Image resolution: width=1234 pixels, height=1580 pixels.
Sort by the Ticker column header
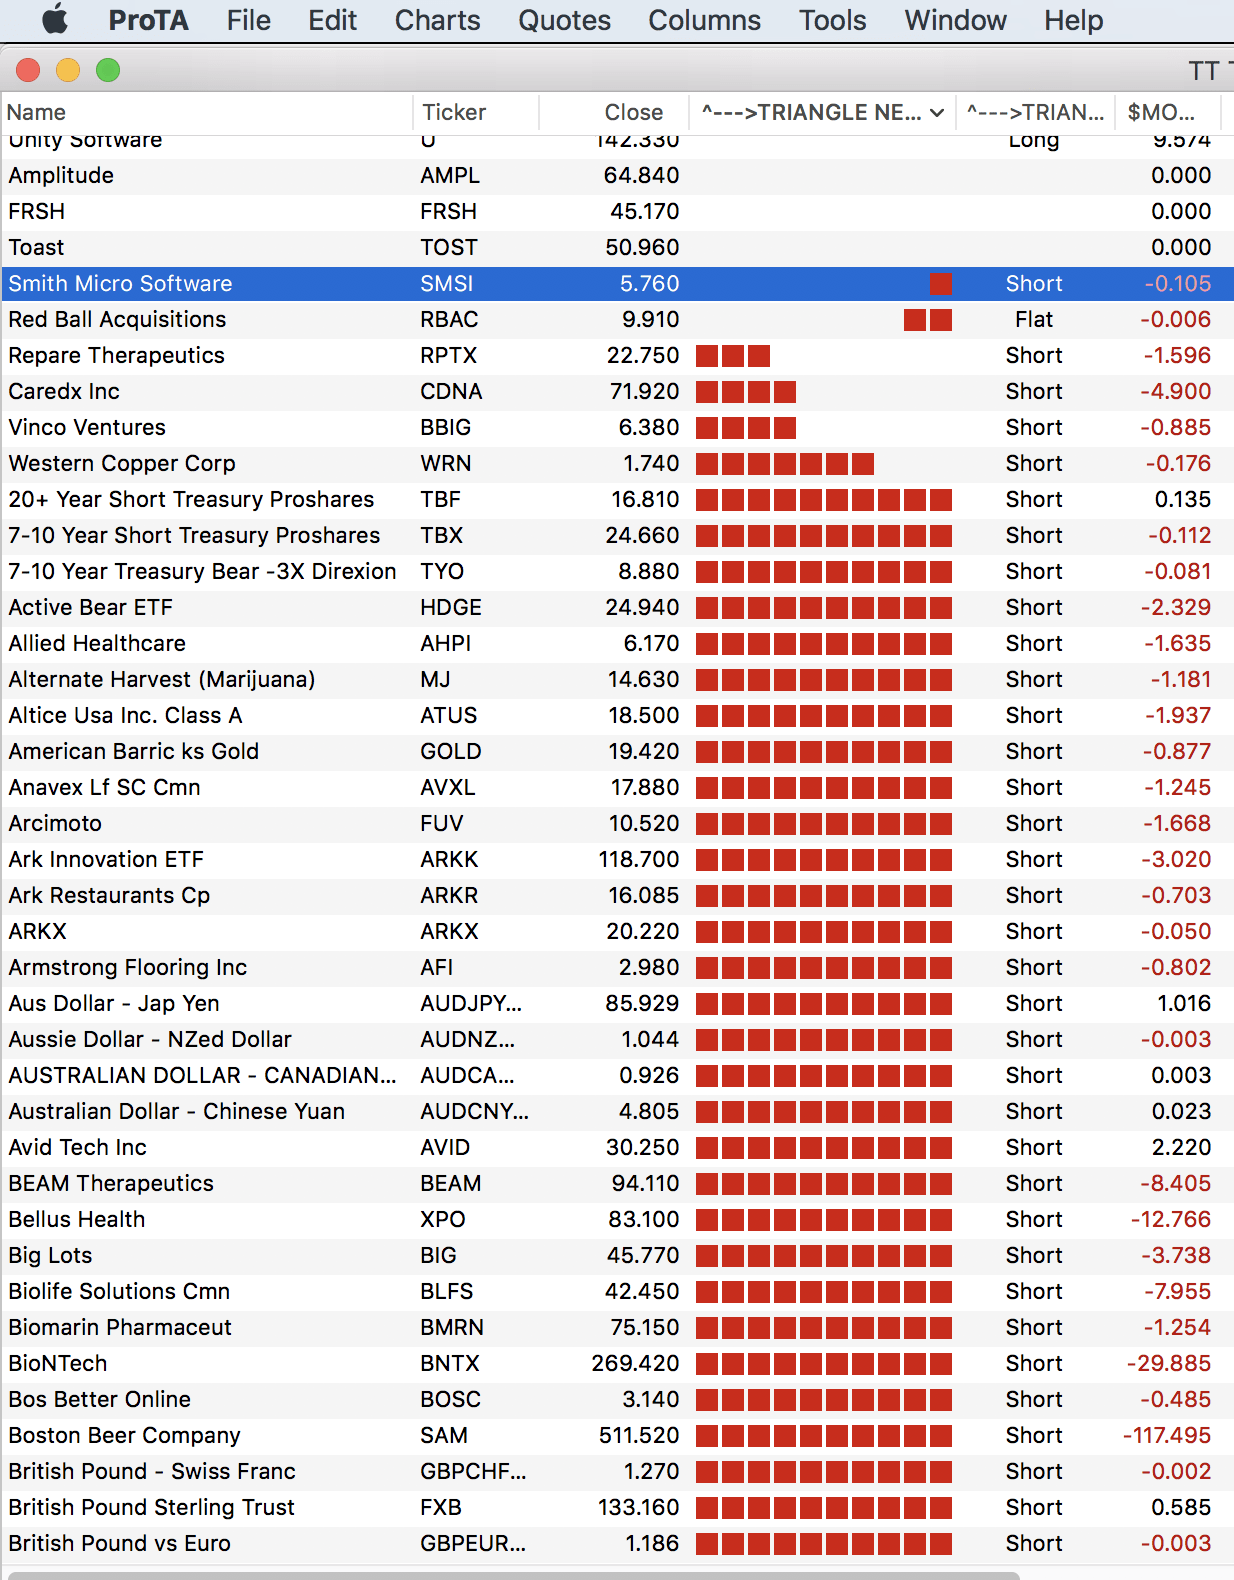pos(476,112)
